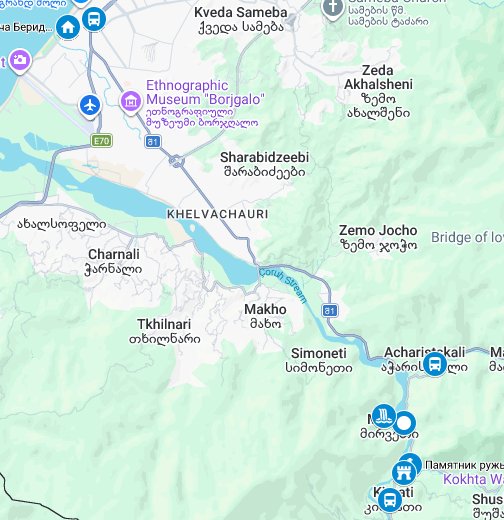Click the white circle marker beside the waterfall
The image size is (504, 520).
pos(404,423)
